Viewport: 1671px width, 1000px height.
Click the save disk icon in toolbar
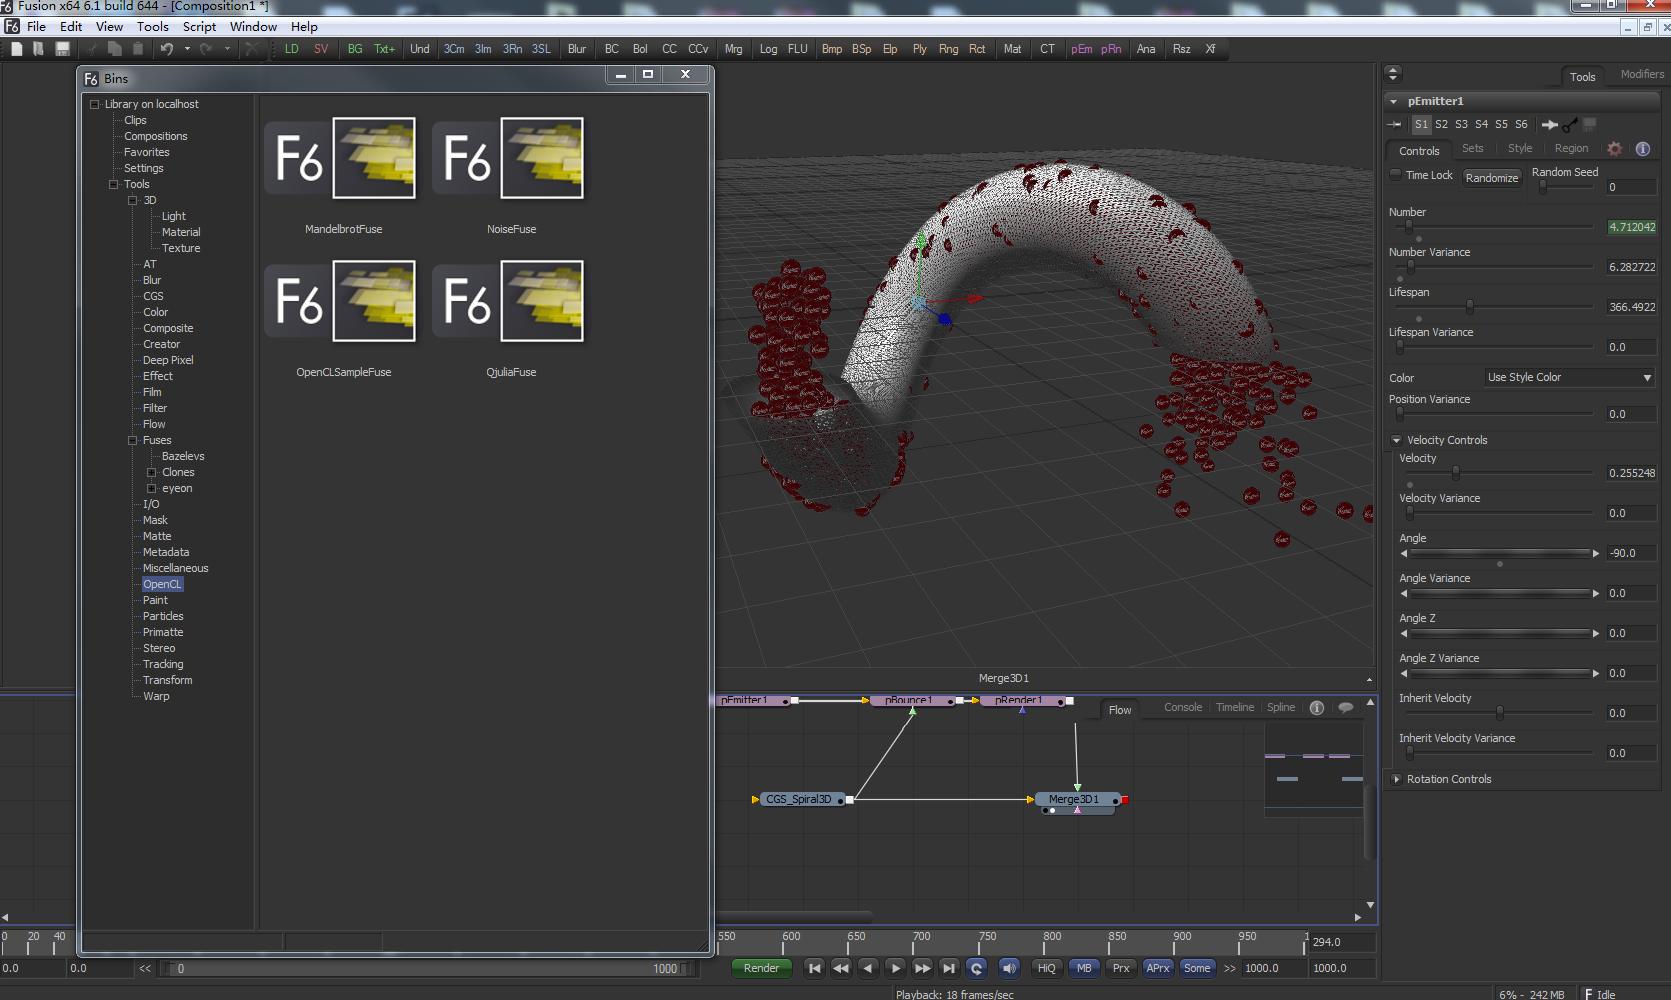(62, 49)
